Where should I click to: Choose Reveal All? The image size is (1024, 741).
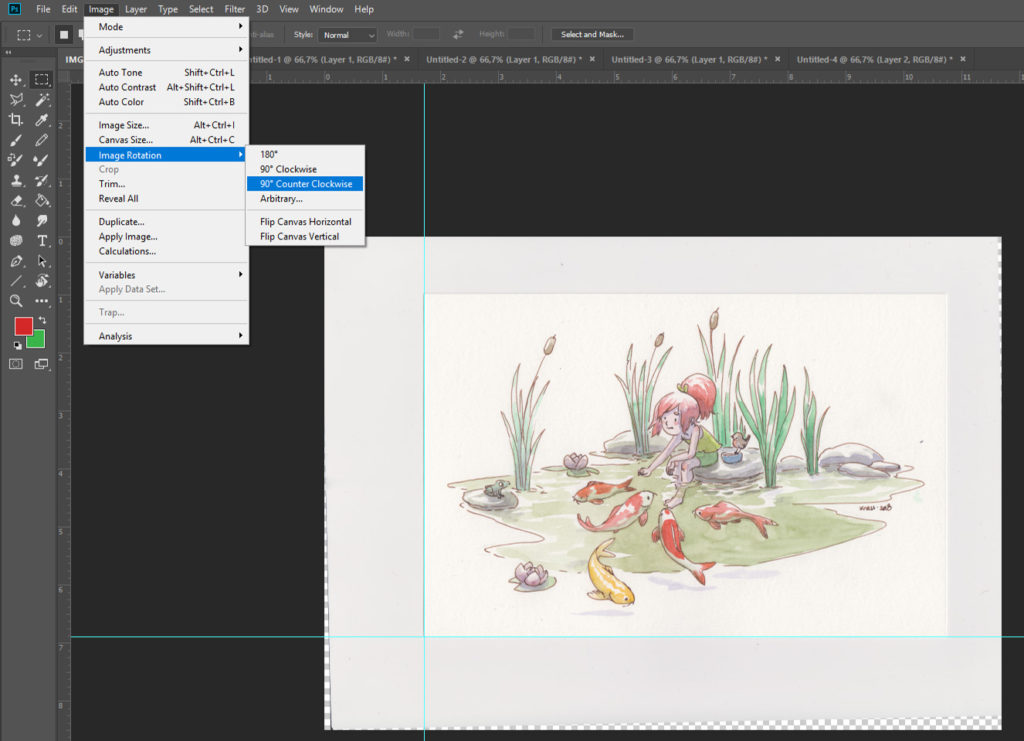167,198
